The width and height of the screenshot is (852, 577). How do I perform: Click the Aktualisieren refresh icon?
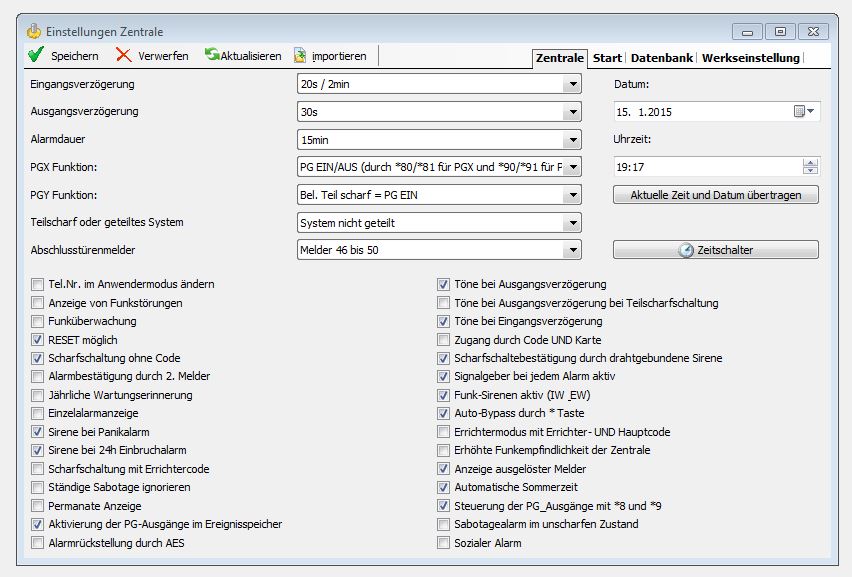(212, 55)
